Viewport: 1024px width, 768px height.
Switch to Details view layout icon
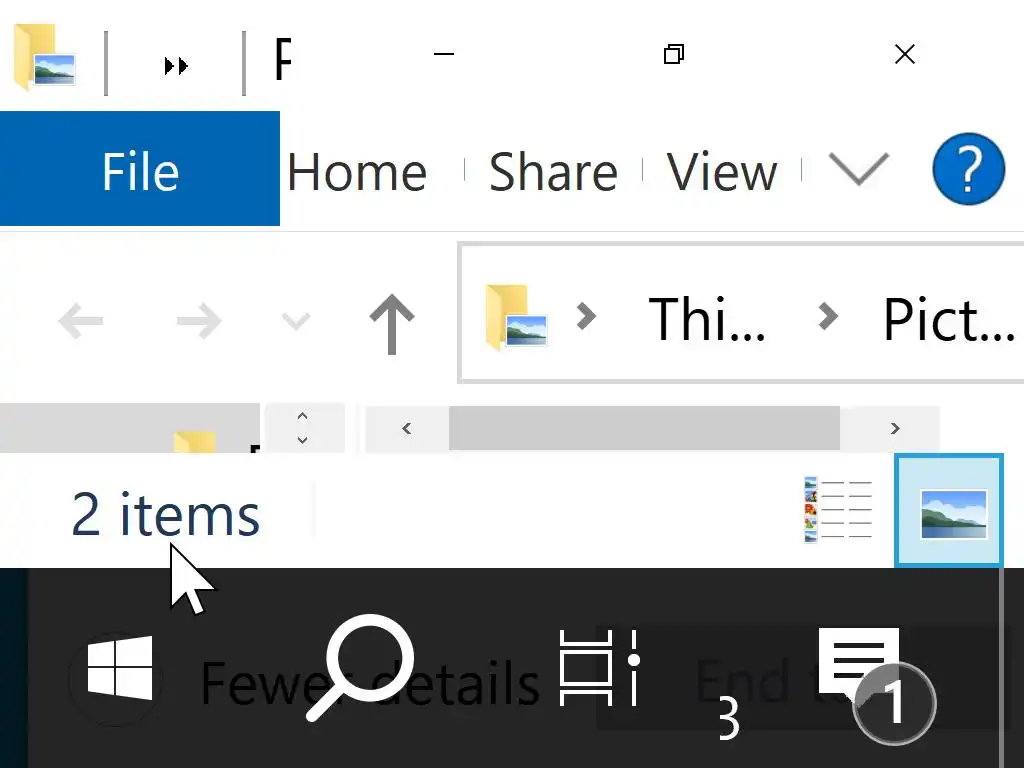pos(838,510)
